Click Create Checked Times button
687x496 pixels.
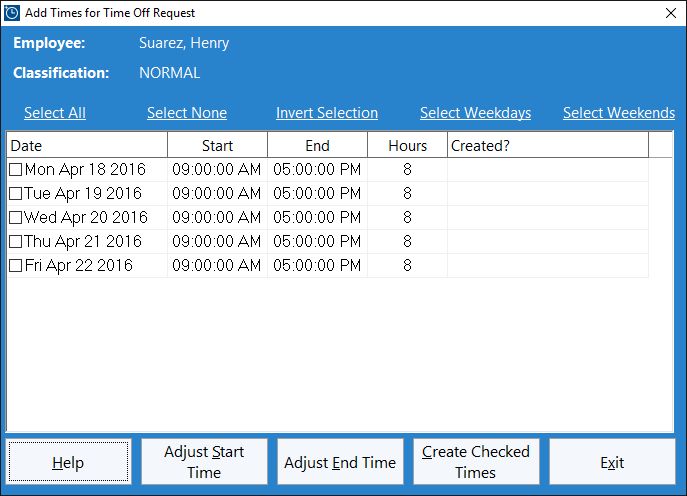pos(476,462)
